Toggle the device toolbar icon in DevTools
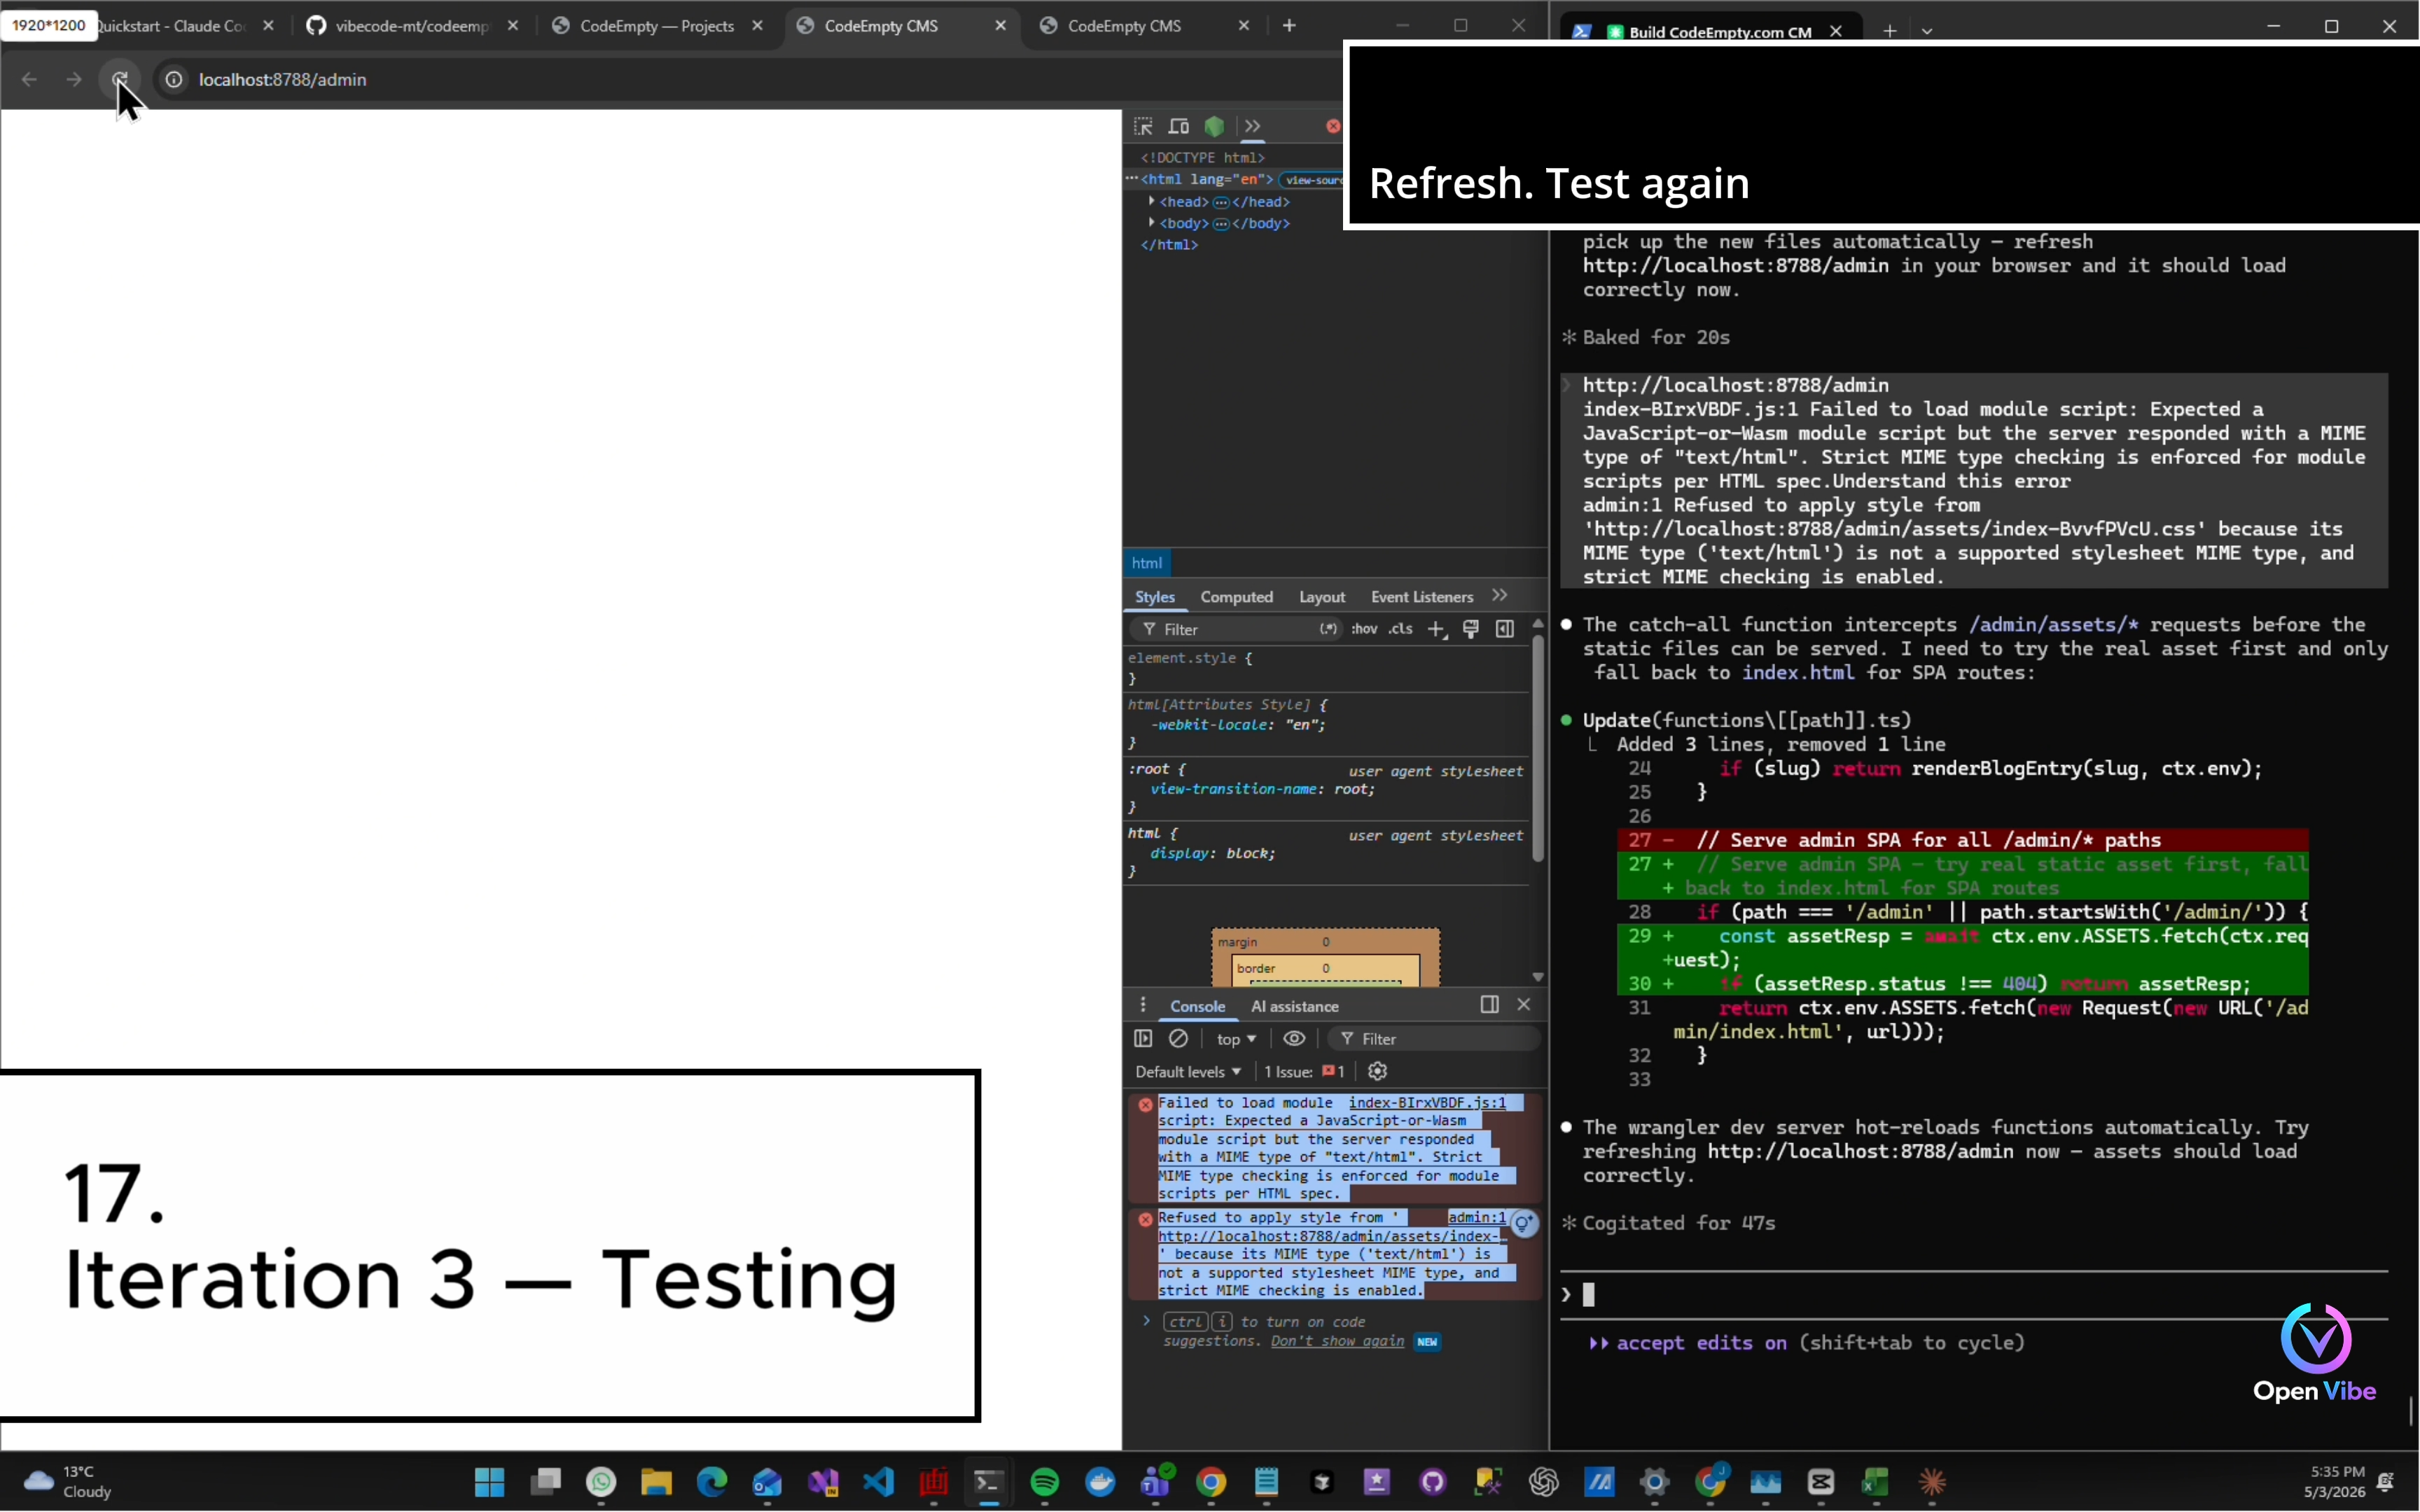This screenshot has width=2420, height=1512. point(1179,126)
